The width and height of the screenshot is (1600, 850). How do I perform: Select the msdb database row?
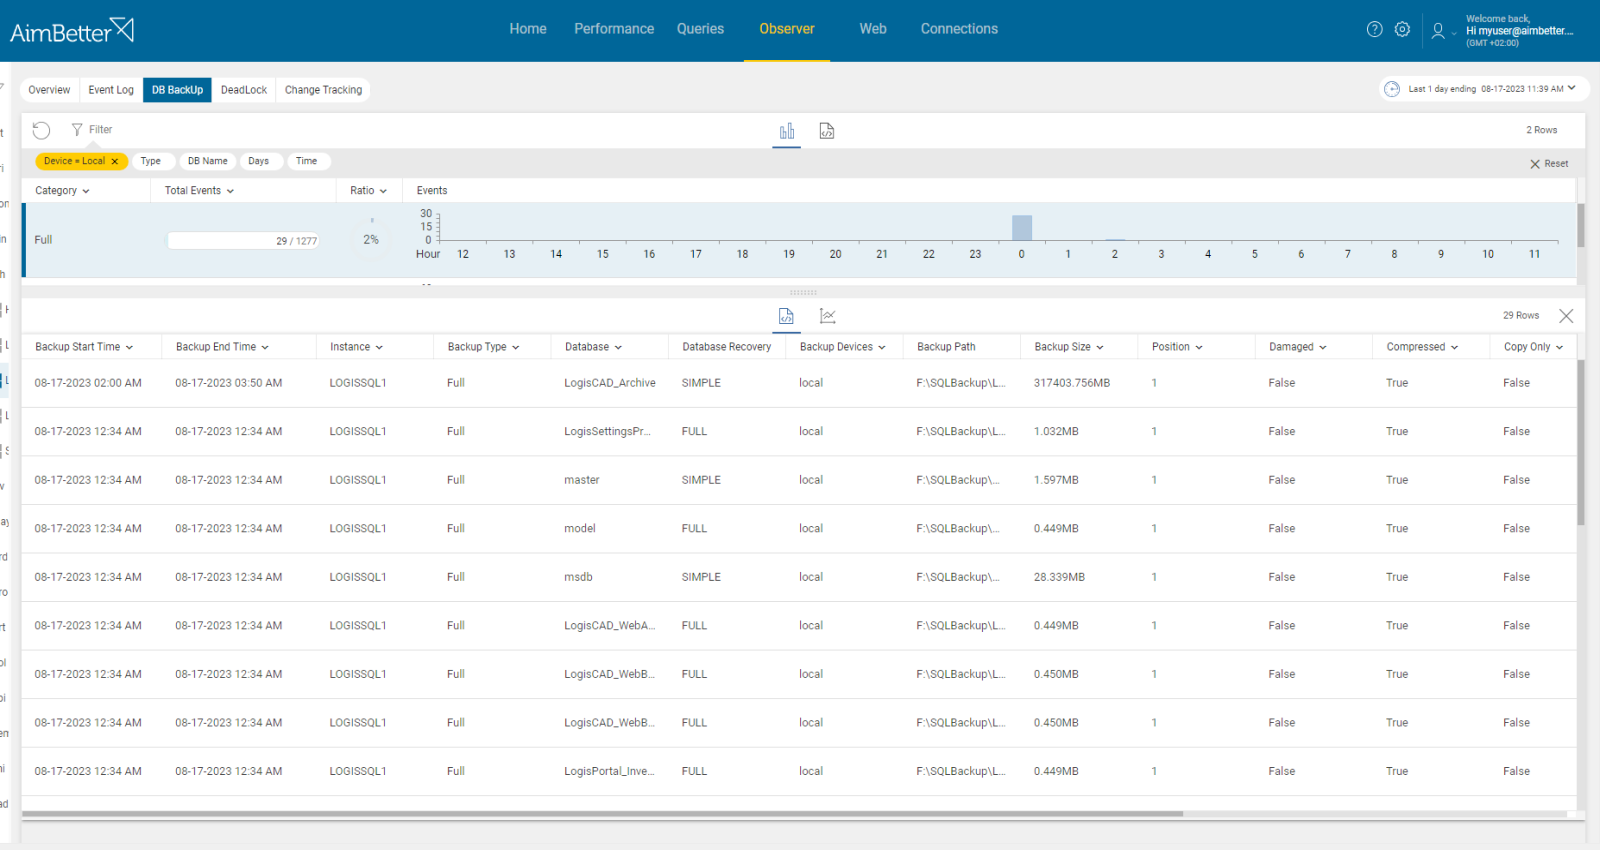point(798,578)
